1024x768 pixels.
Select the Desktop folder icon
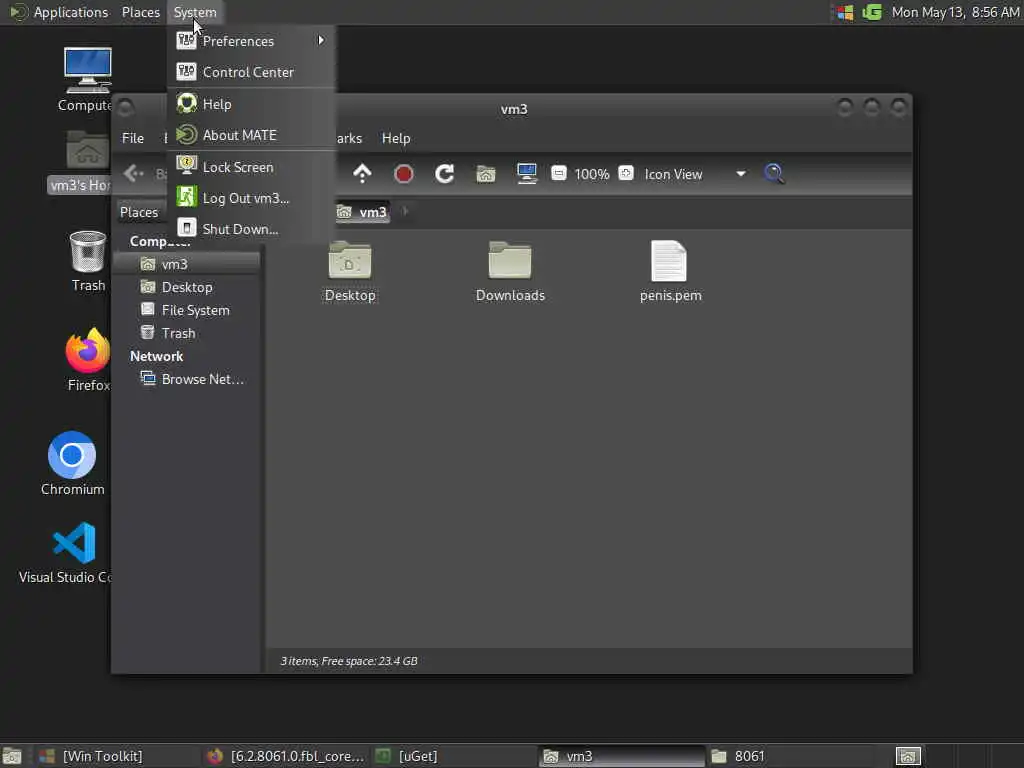350,271
